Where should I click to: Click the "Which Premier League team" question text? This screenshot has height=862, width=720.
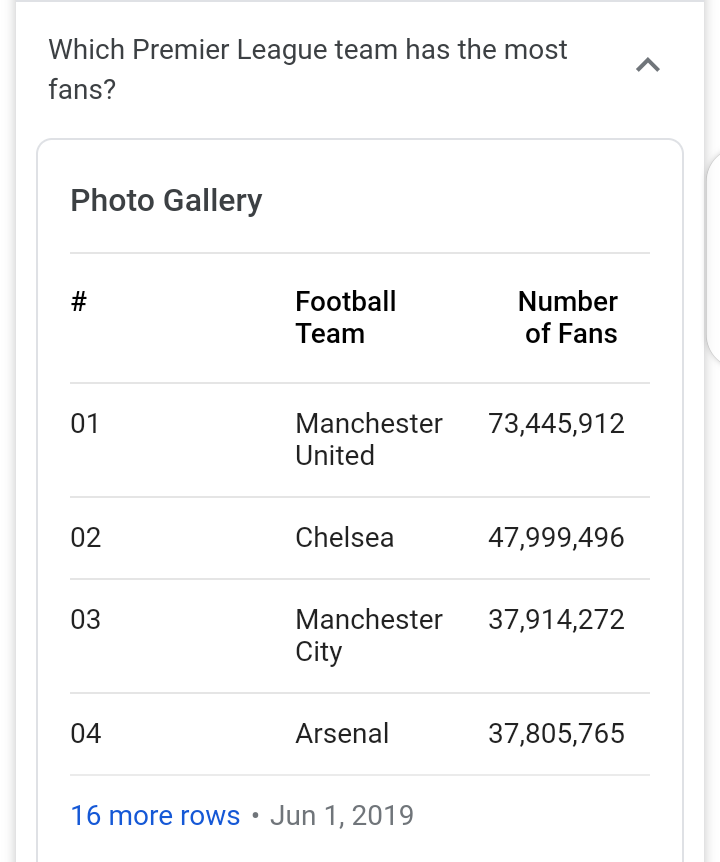[308, 69]
